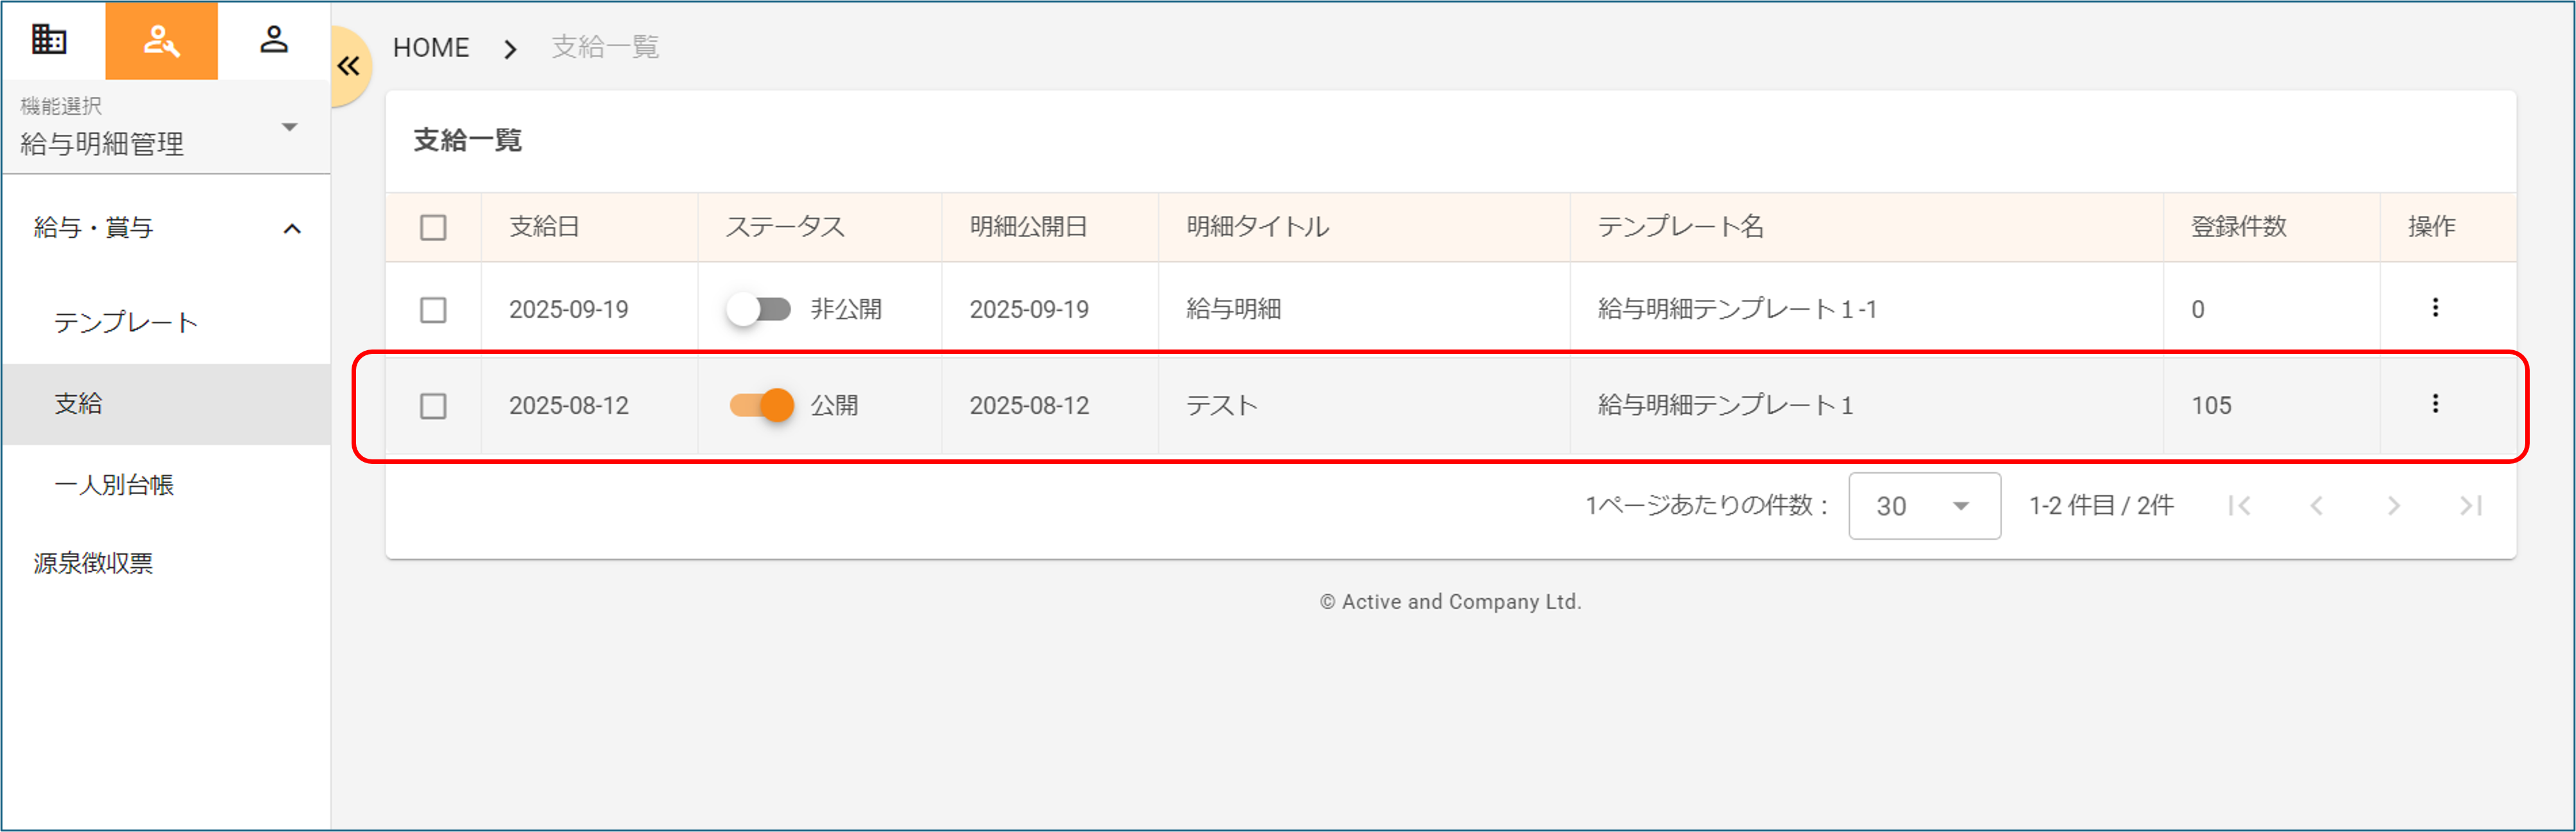
Task: Select 一人別台帳 in sidebar
Action: (x=114, y=485)
